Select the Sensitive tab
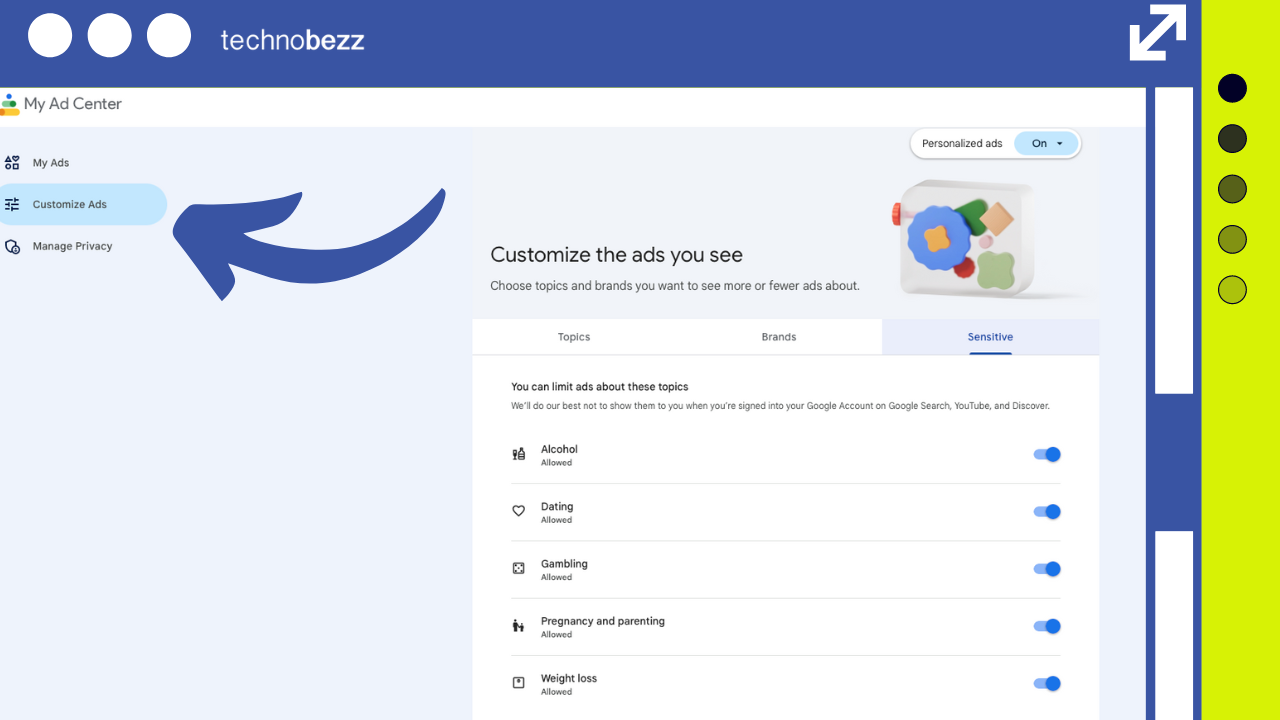 coord(990,337)
